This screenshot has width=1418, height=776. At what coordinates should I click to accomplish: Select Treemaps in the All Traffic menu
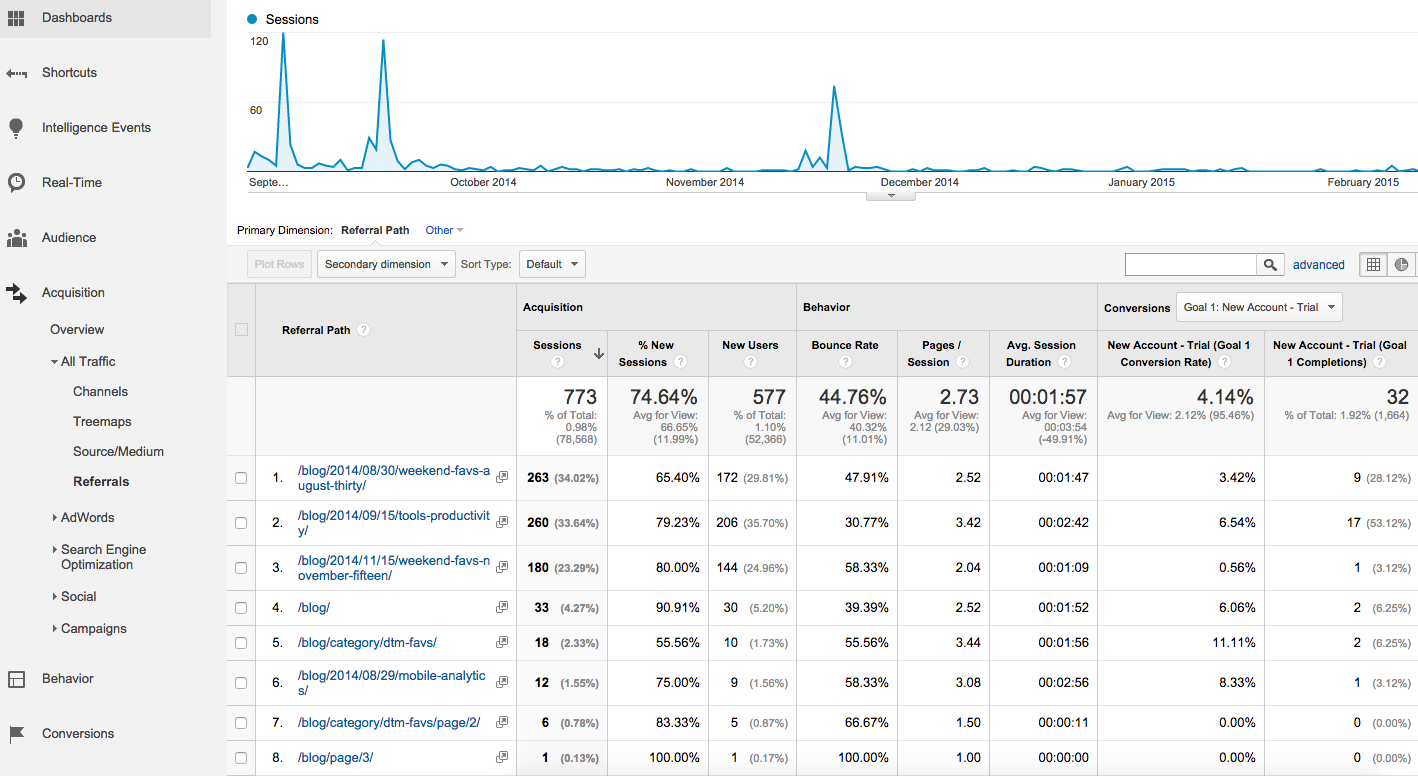coord(102,422)
